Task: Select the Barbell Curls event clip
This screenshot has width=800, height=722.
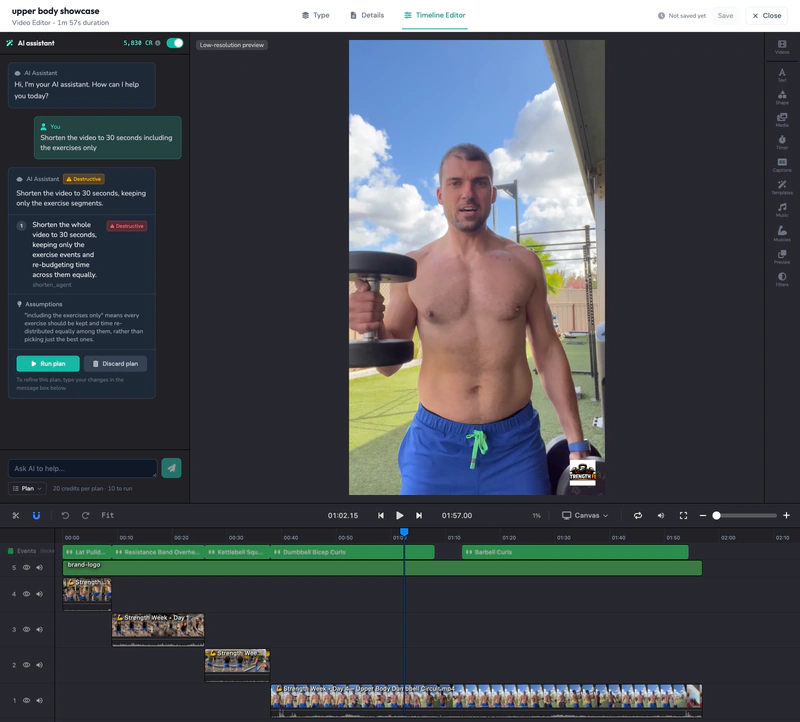Action: [x=575, y=552]
